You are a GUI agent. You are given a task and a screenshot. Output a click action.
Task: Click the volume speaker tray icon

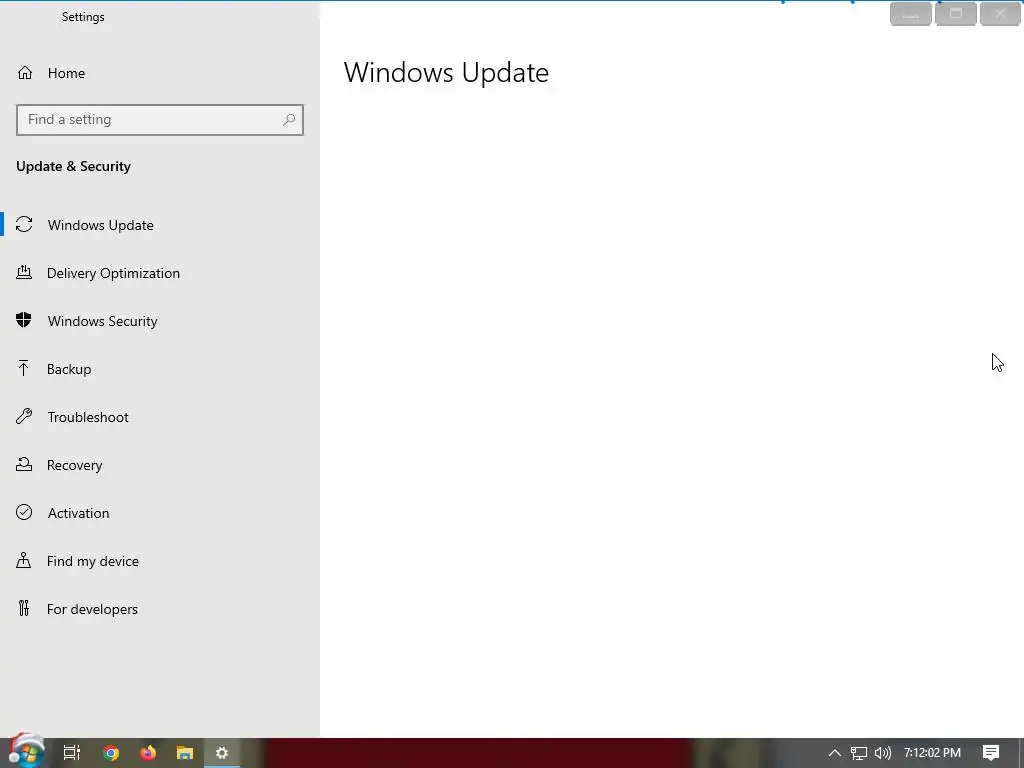tap(882, 753)
